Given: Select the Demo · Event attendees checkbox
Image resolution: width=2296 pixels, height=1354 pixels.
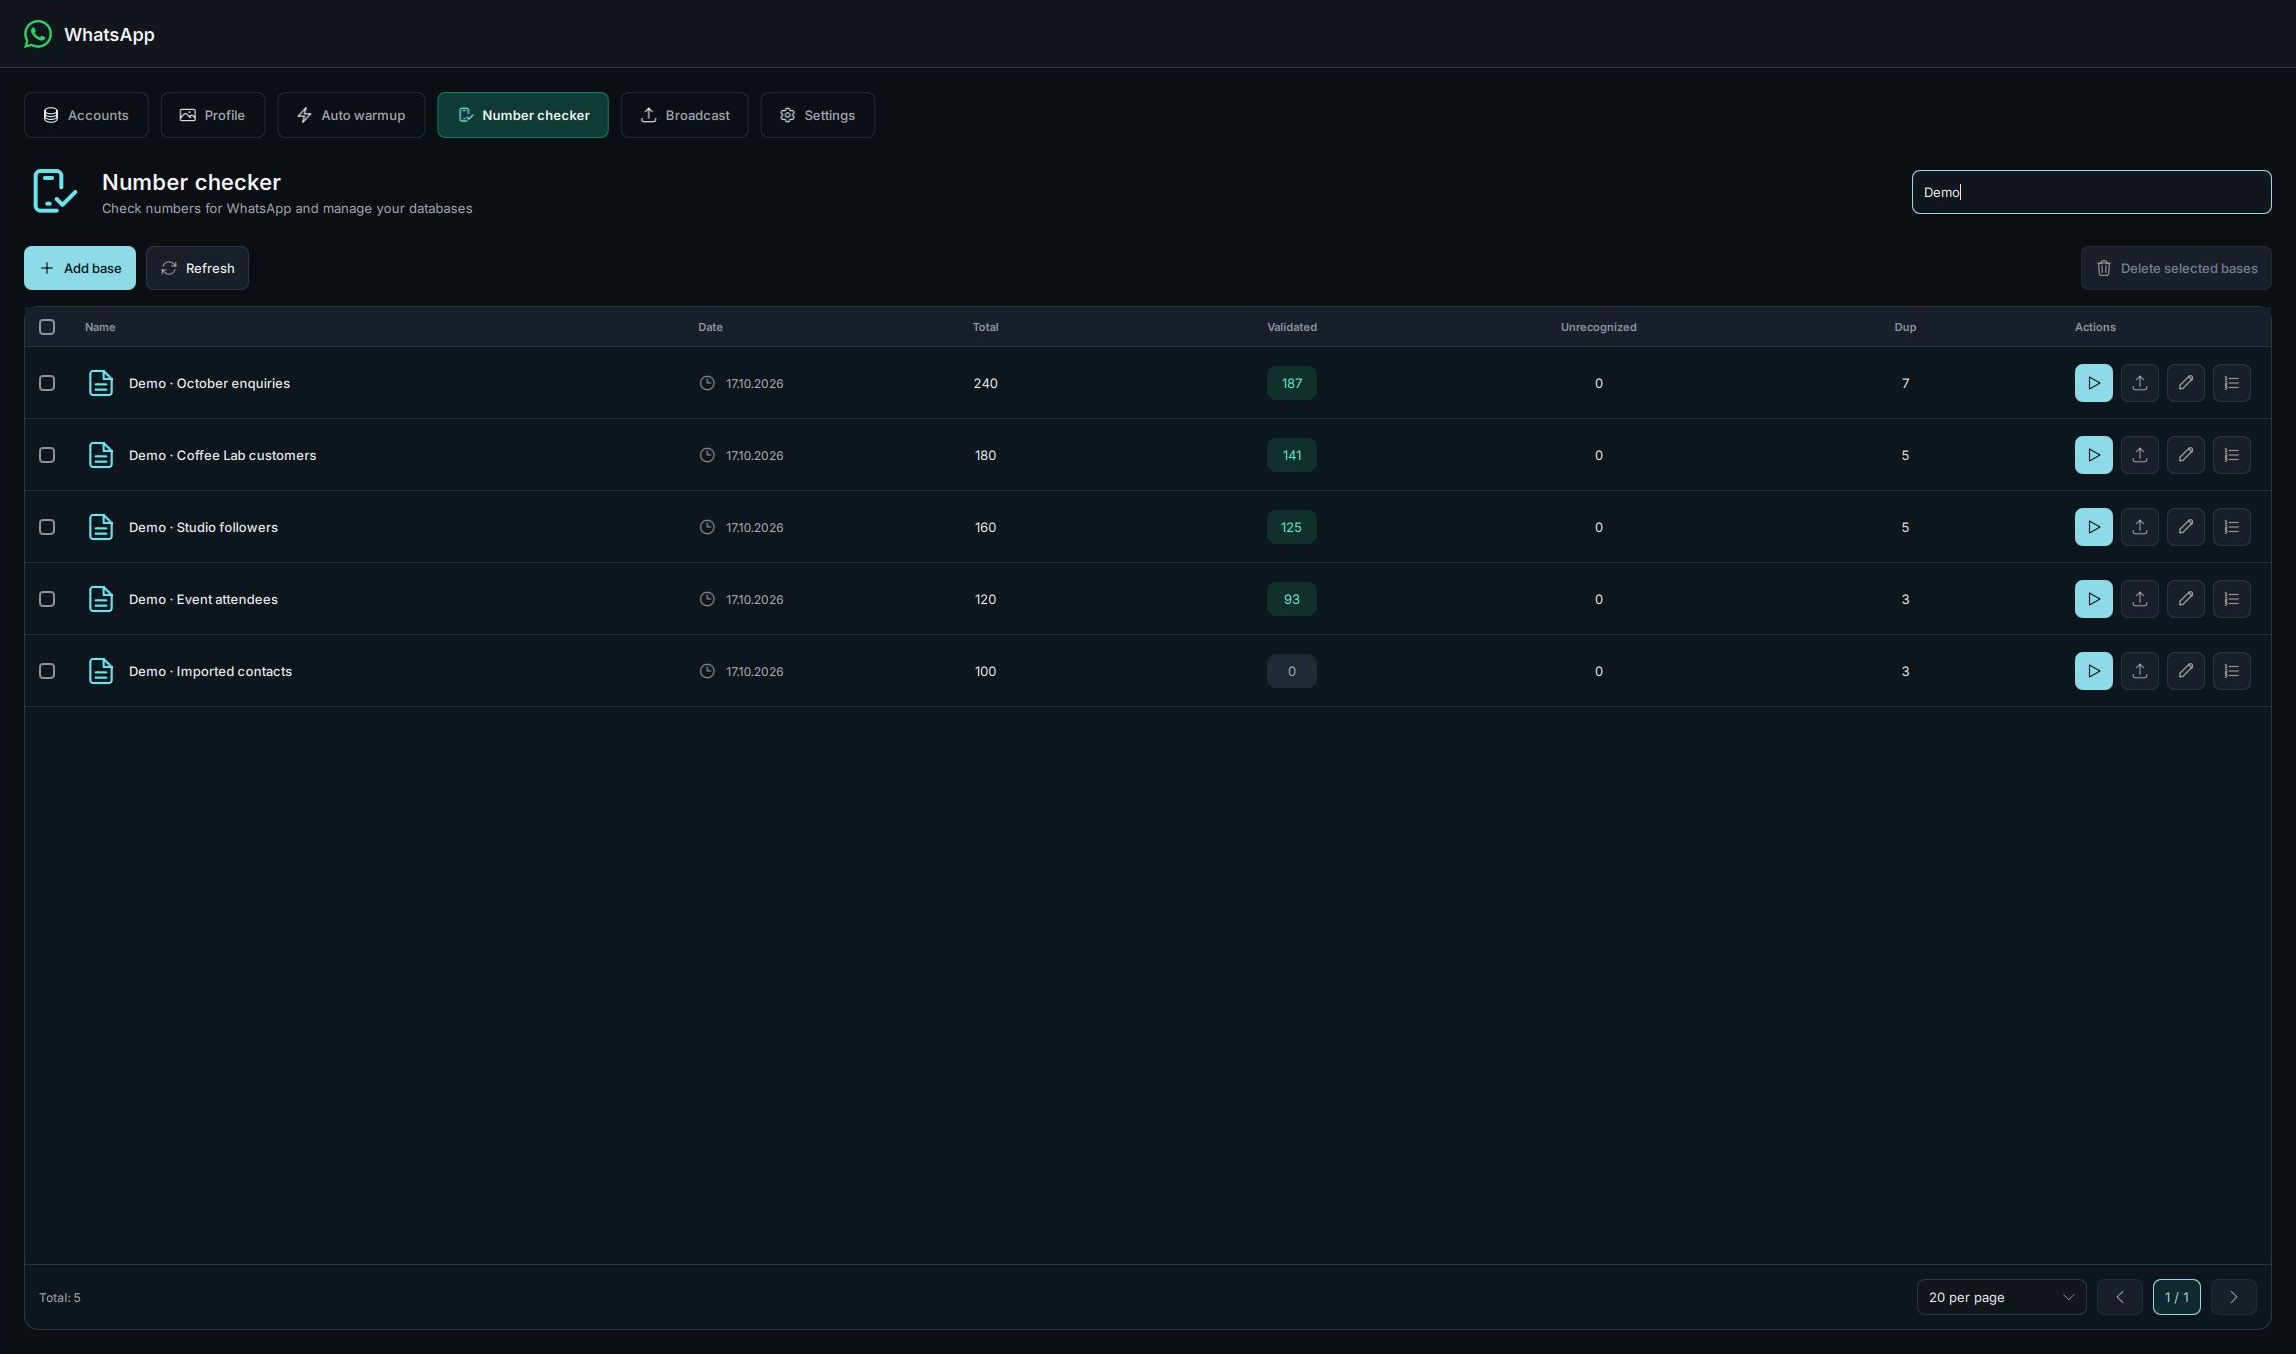Looking at the screenshot, I should pos(47,599).
